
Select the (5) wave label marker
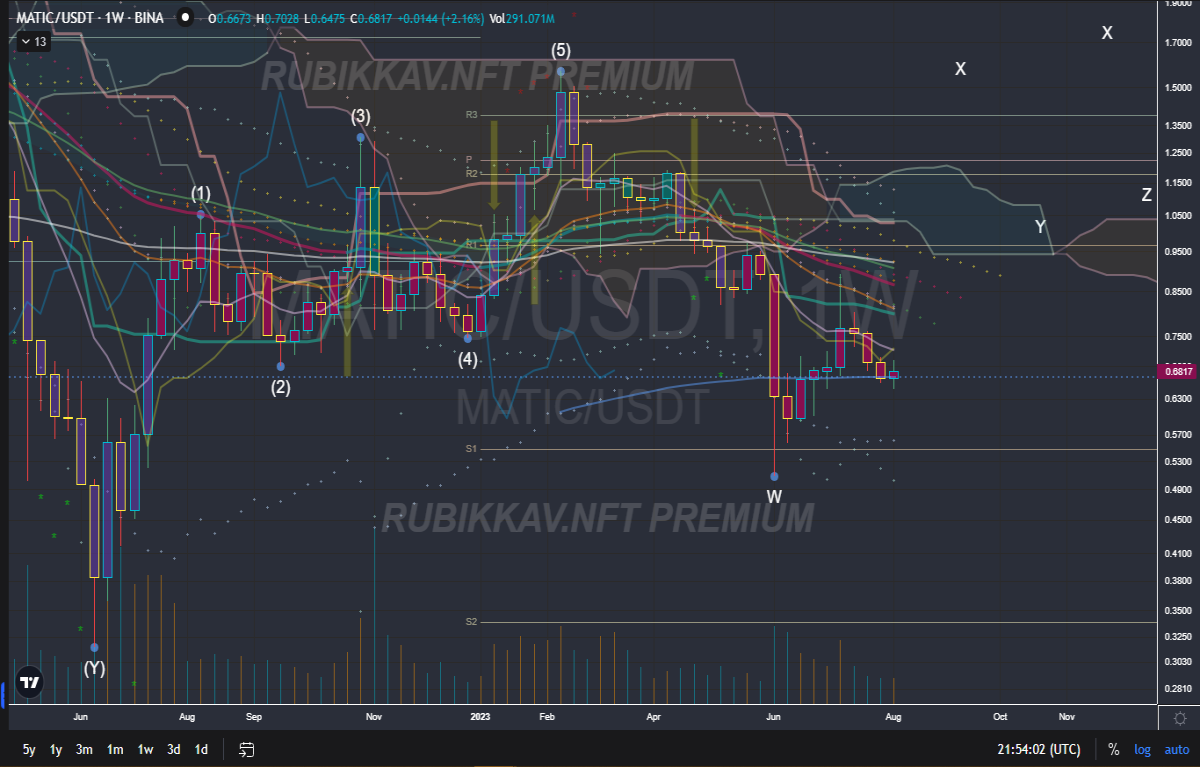(x=561, y=50)
